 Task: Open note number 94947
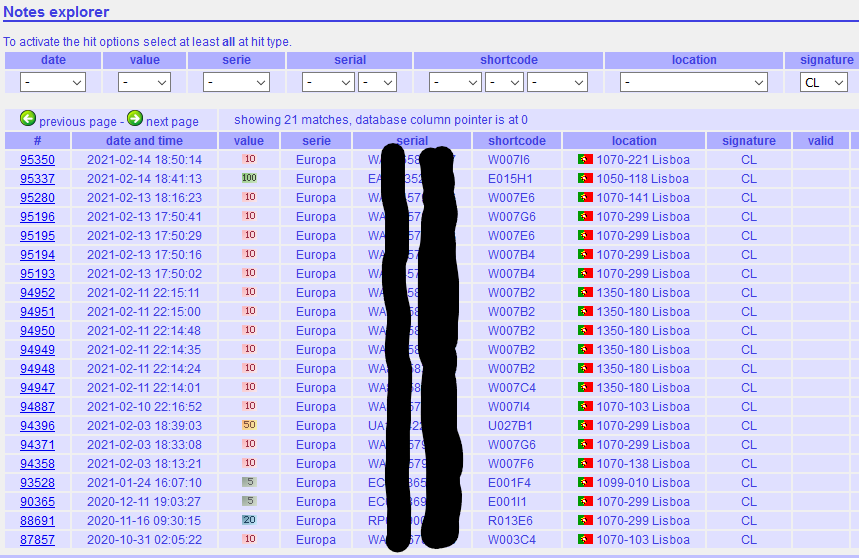tap(37, 387)
